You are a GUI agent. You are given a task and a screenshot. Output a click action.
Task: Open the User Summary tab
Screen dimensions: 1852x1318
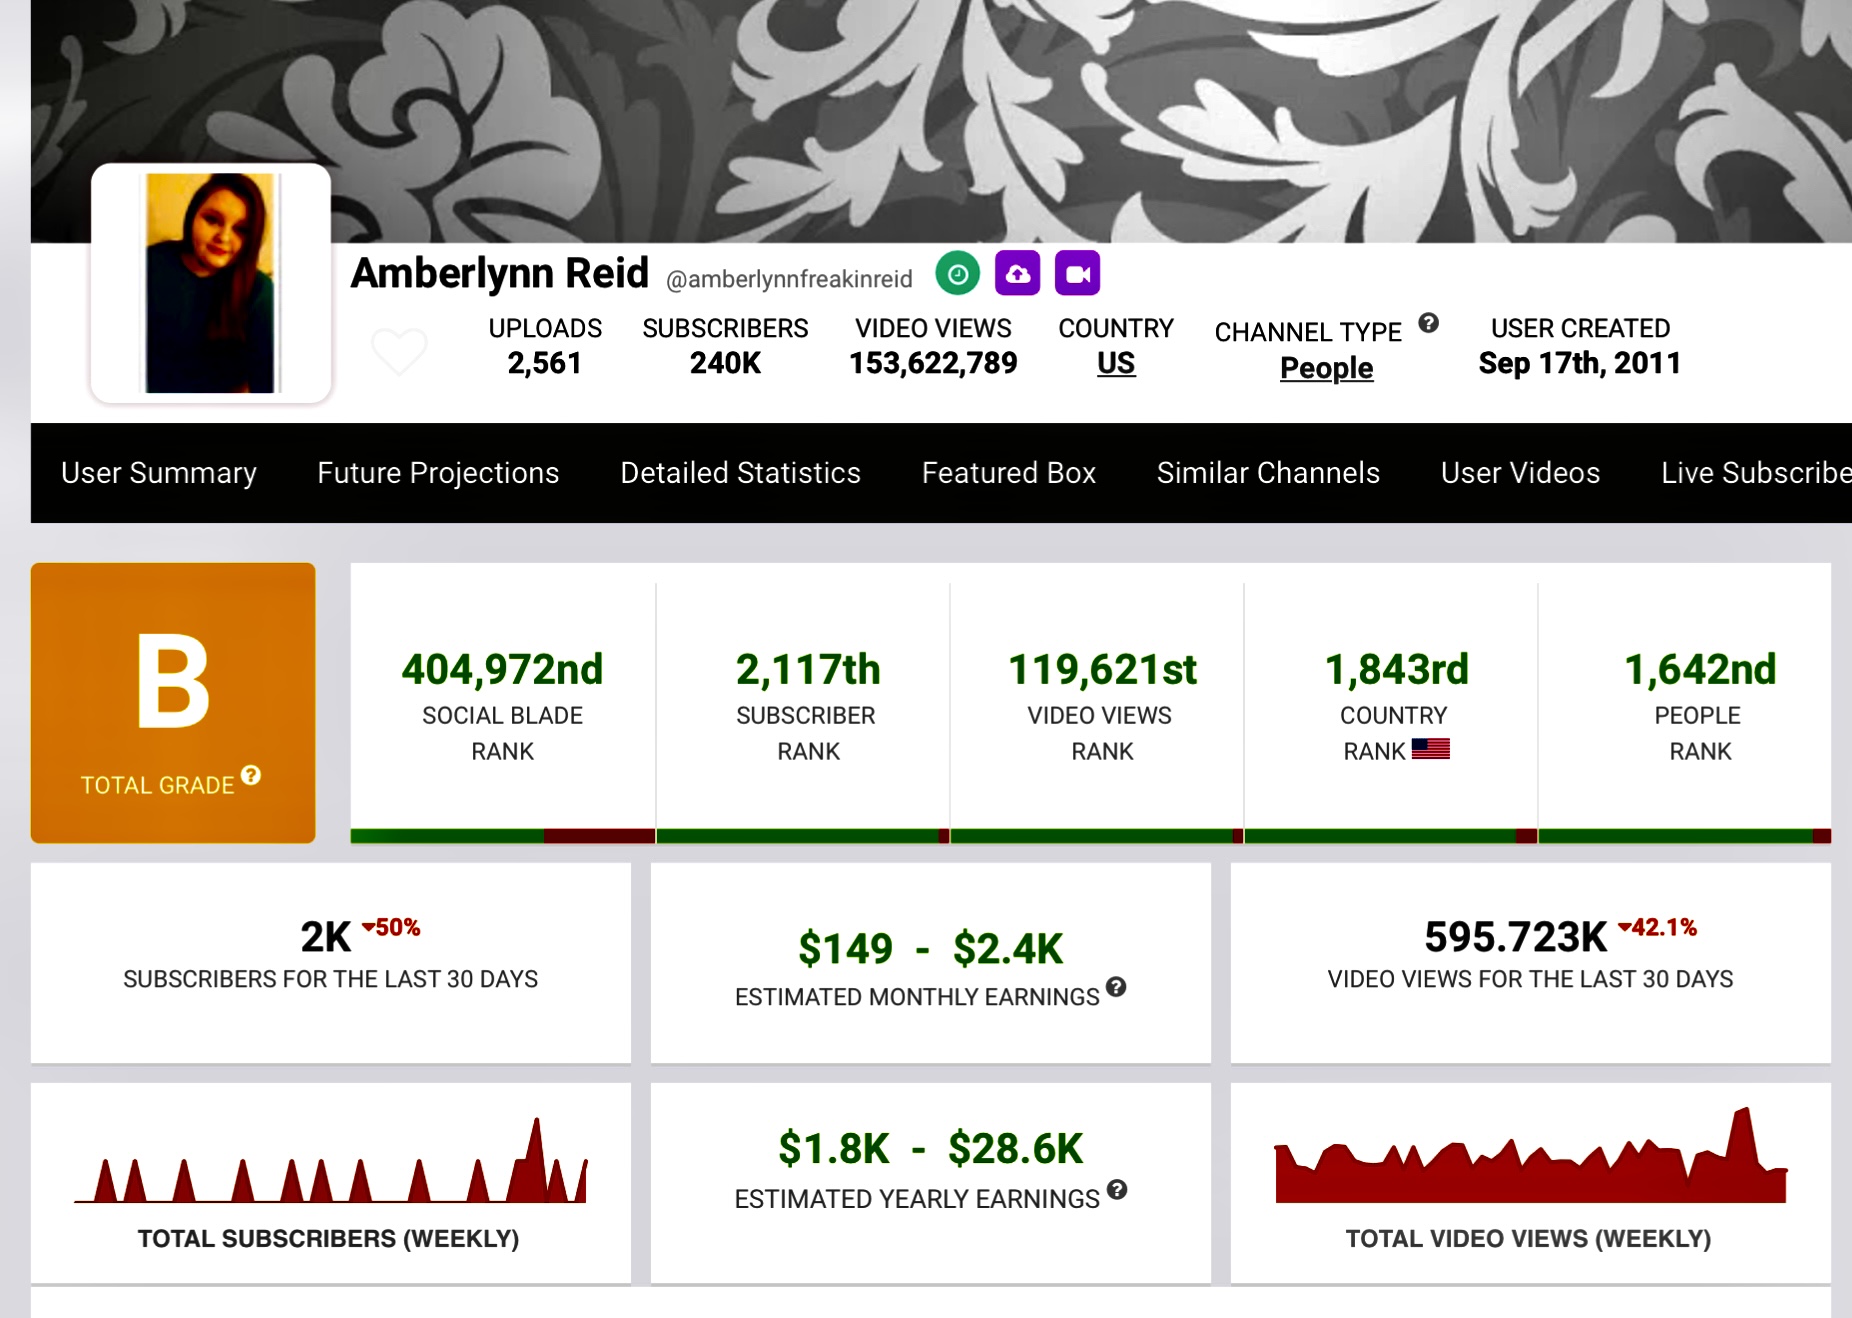[x=159, y=473]
